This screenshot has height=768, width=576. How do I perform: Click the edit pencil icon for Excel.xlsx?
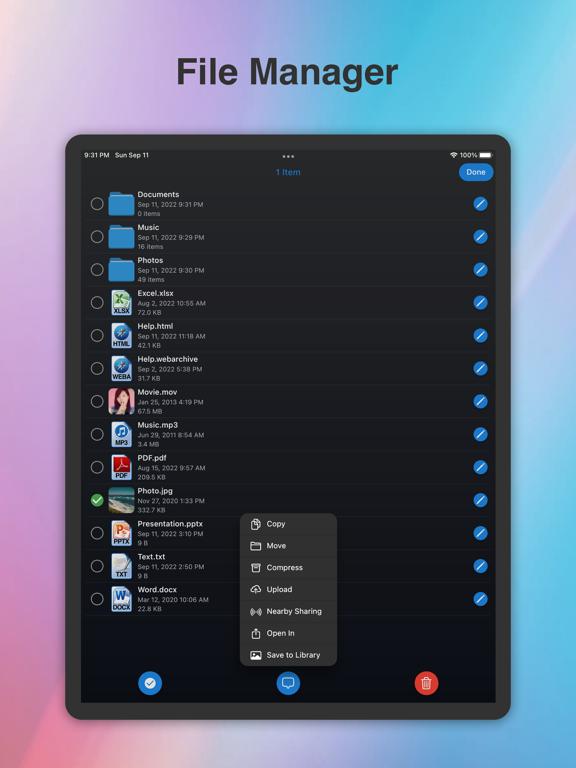[480, 303]
